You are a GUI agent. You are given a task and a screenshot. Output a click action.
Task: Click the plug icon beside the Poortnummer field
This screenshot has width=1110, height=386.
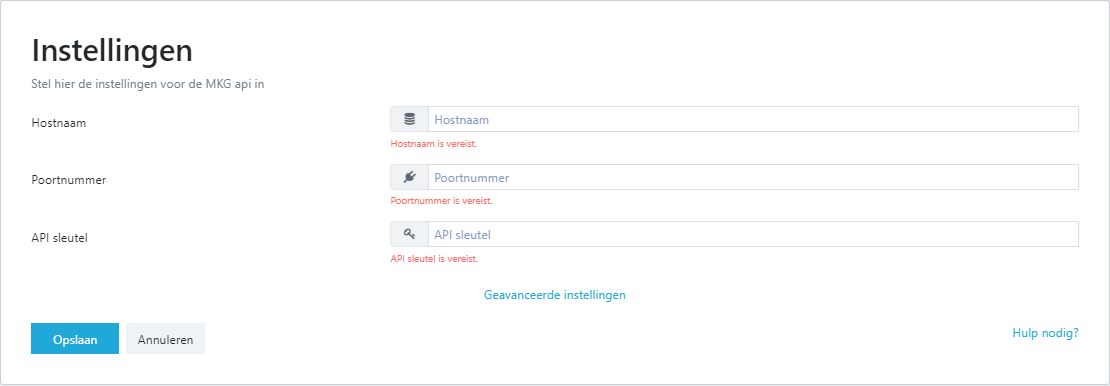409,177
